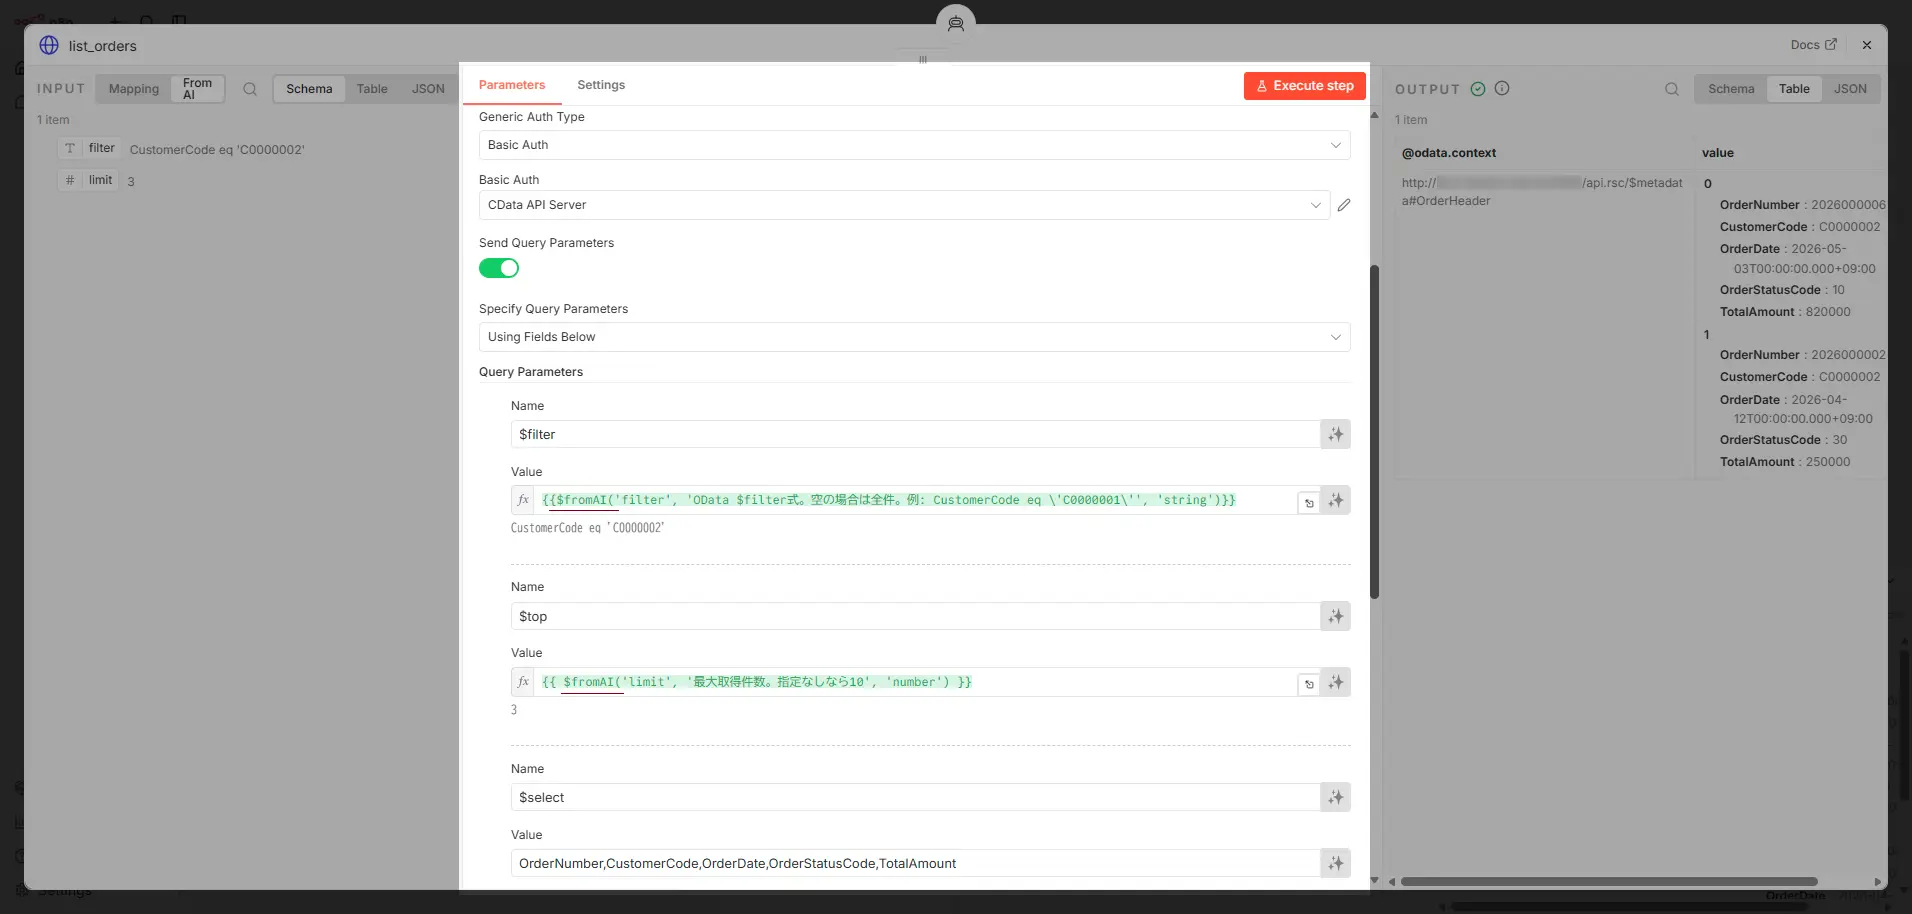Open the Generic Auth Type dropdown
Screen dimensions: 1912x914
pos(914,145)
